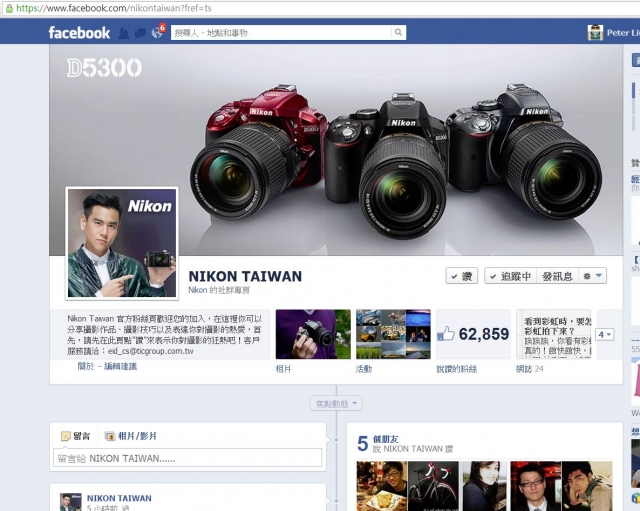Open the Nikon Taiwan profile picture

[122, 243]
